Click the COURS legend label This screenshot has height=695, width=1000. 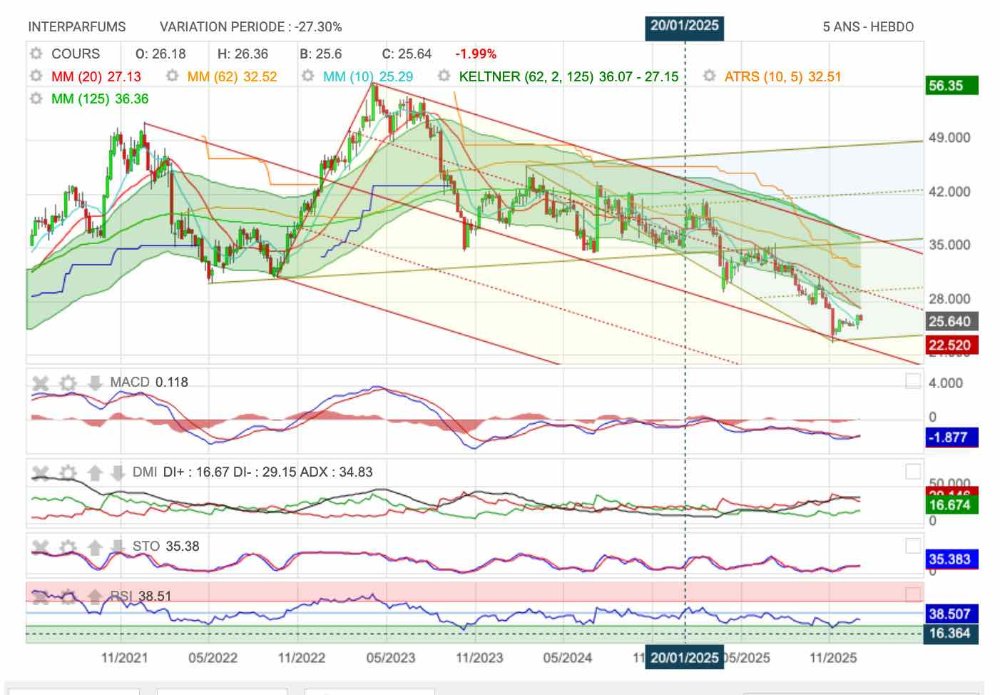point(75,54)
